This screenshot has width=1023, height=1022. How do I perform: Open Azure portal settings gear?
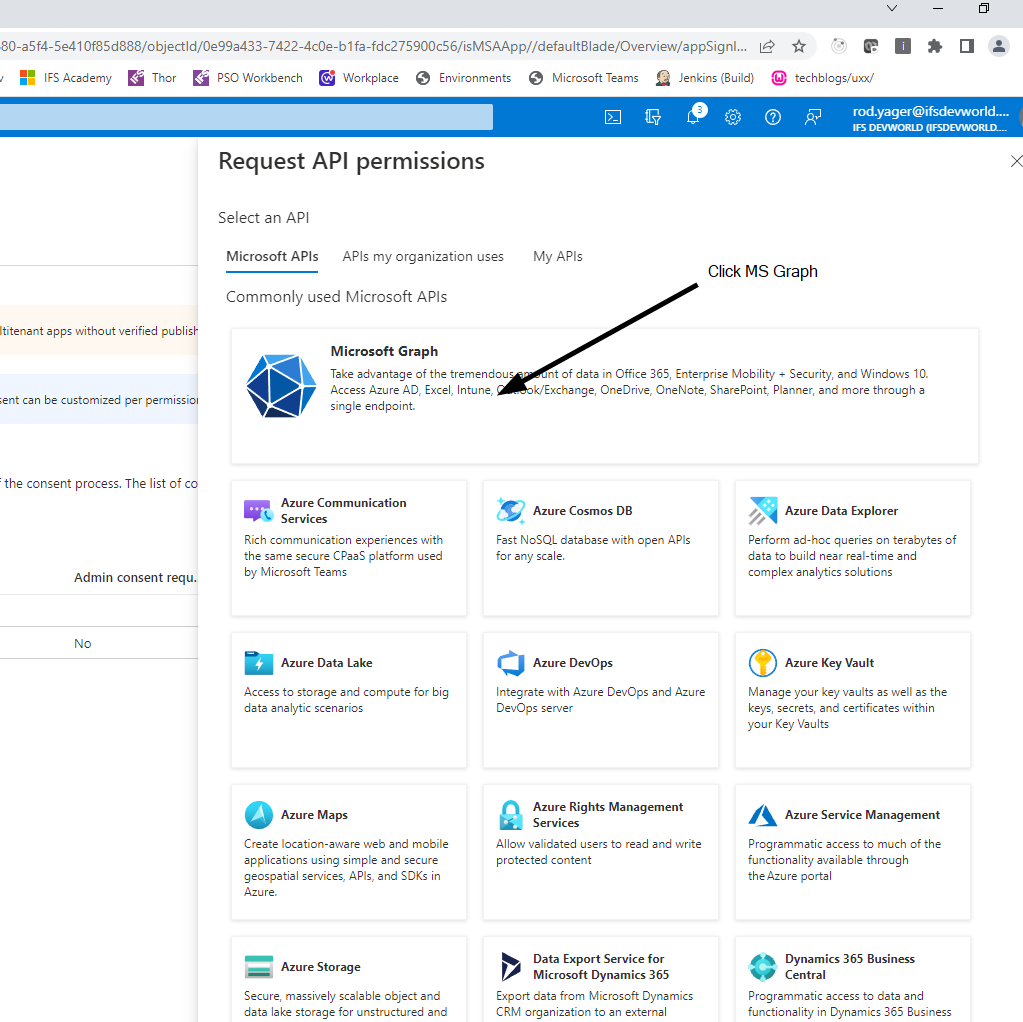[x=733, y=117]
